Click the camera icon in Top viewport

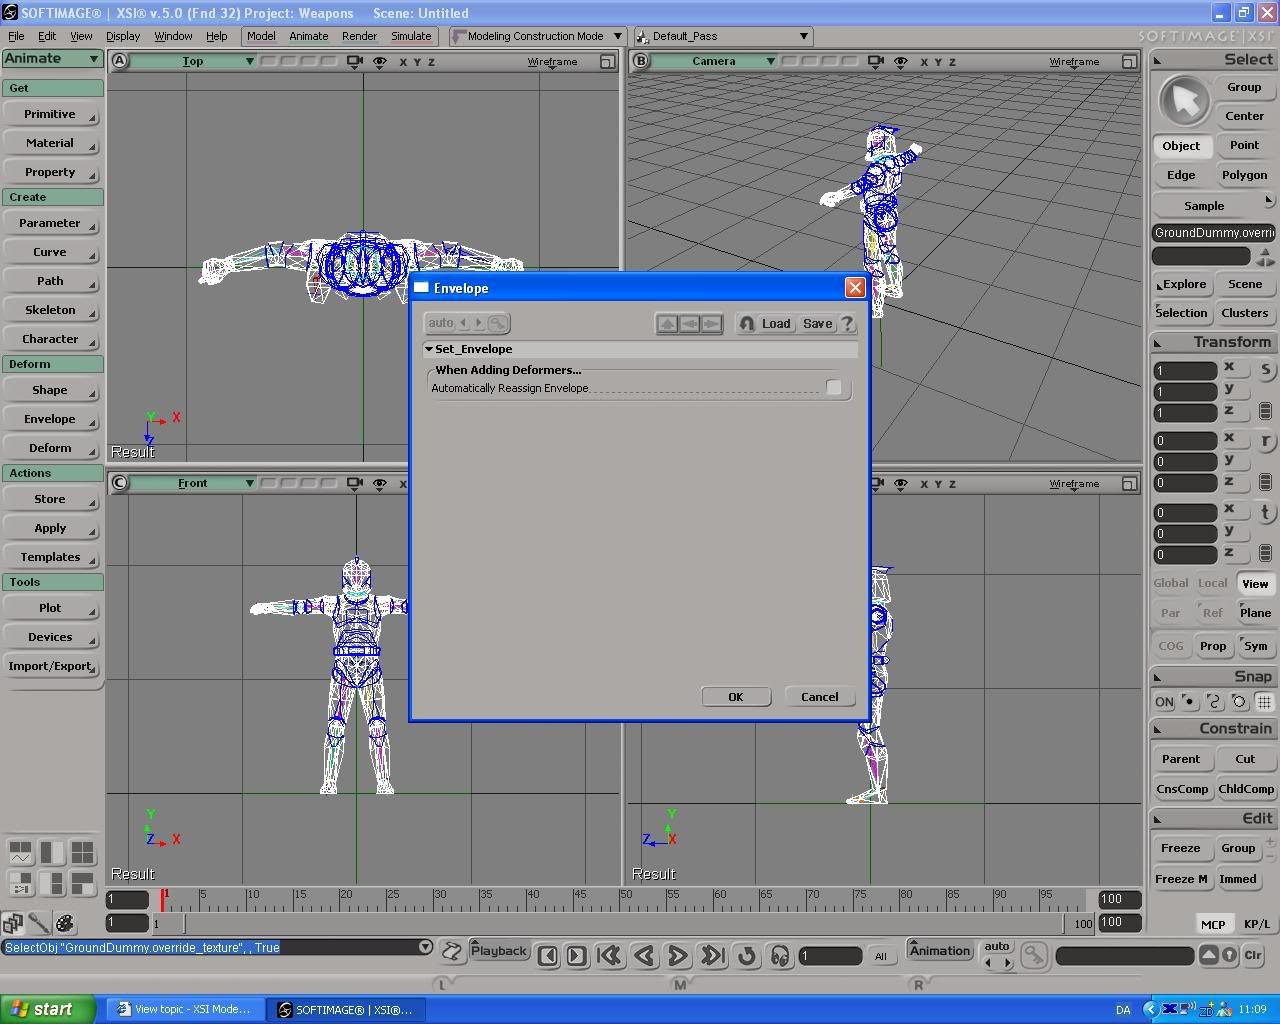(354, 62)
